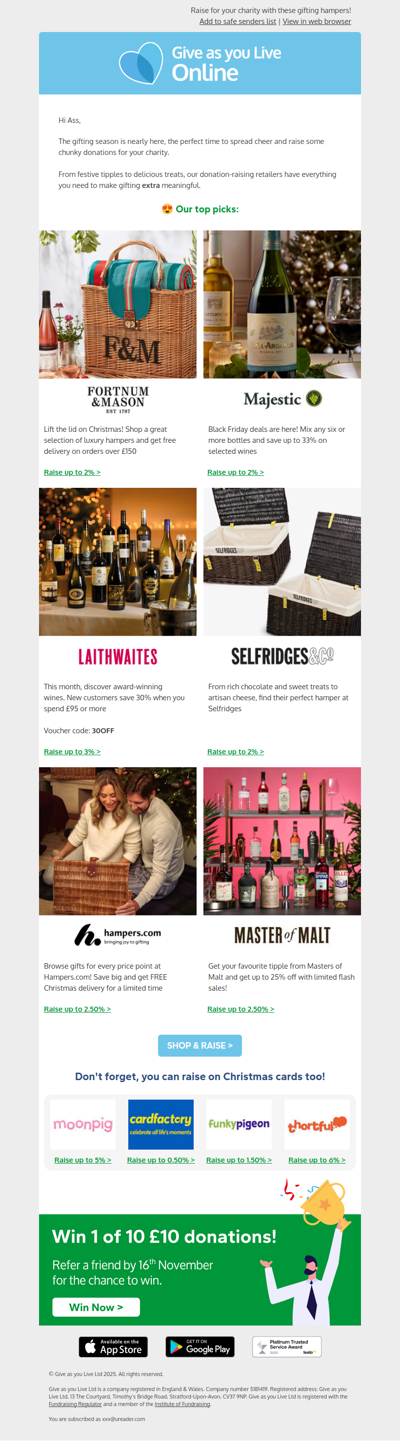Image resolution: width=400 pixels, height=1441 pixels.
Task: Open the hampers.com logo
Action: (x=118, y=935)
